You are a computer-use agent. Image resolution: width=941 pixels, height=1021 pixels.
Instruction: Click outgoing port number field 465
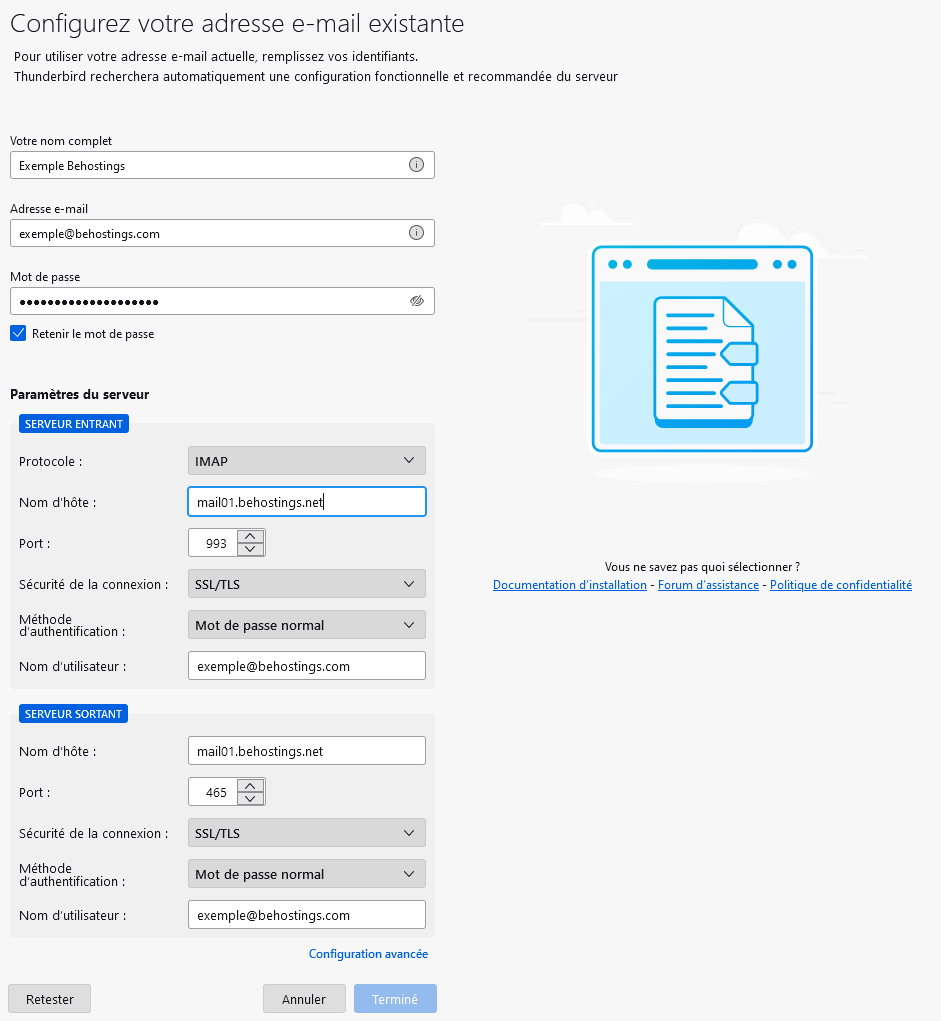[x=213, y=792]
